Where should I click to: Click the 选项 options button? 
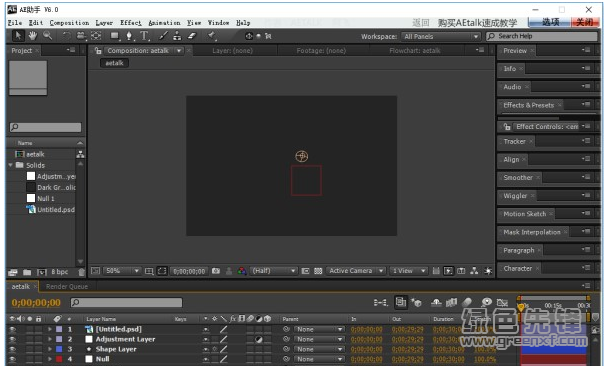pyautogui.click(x=550, y=22)
